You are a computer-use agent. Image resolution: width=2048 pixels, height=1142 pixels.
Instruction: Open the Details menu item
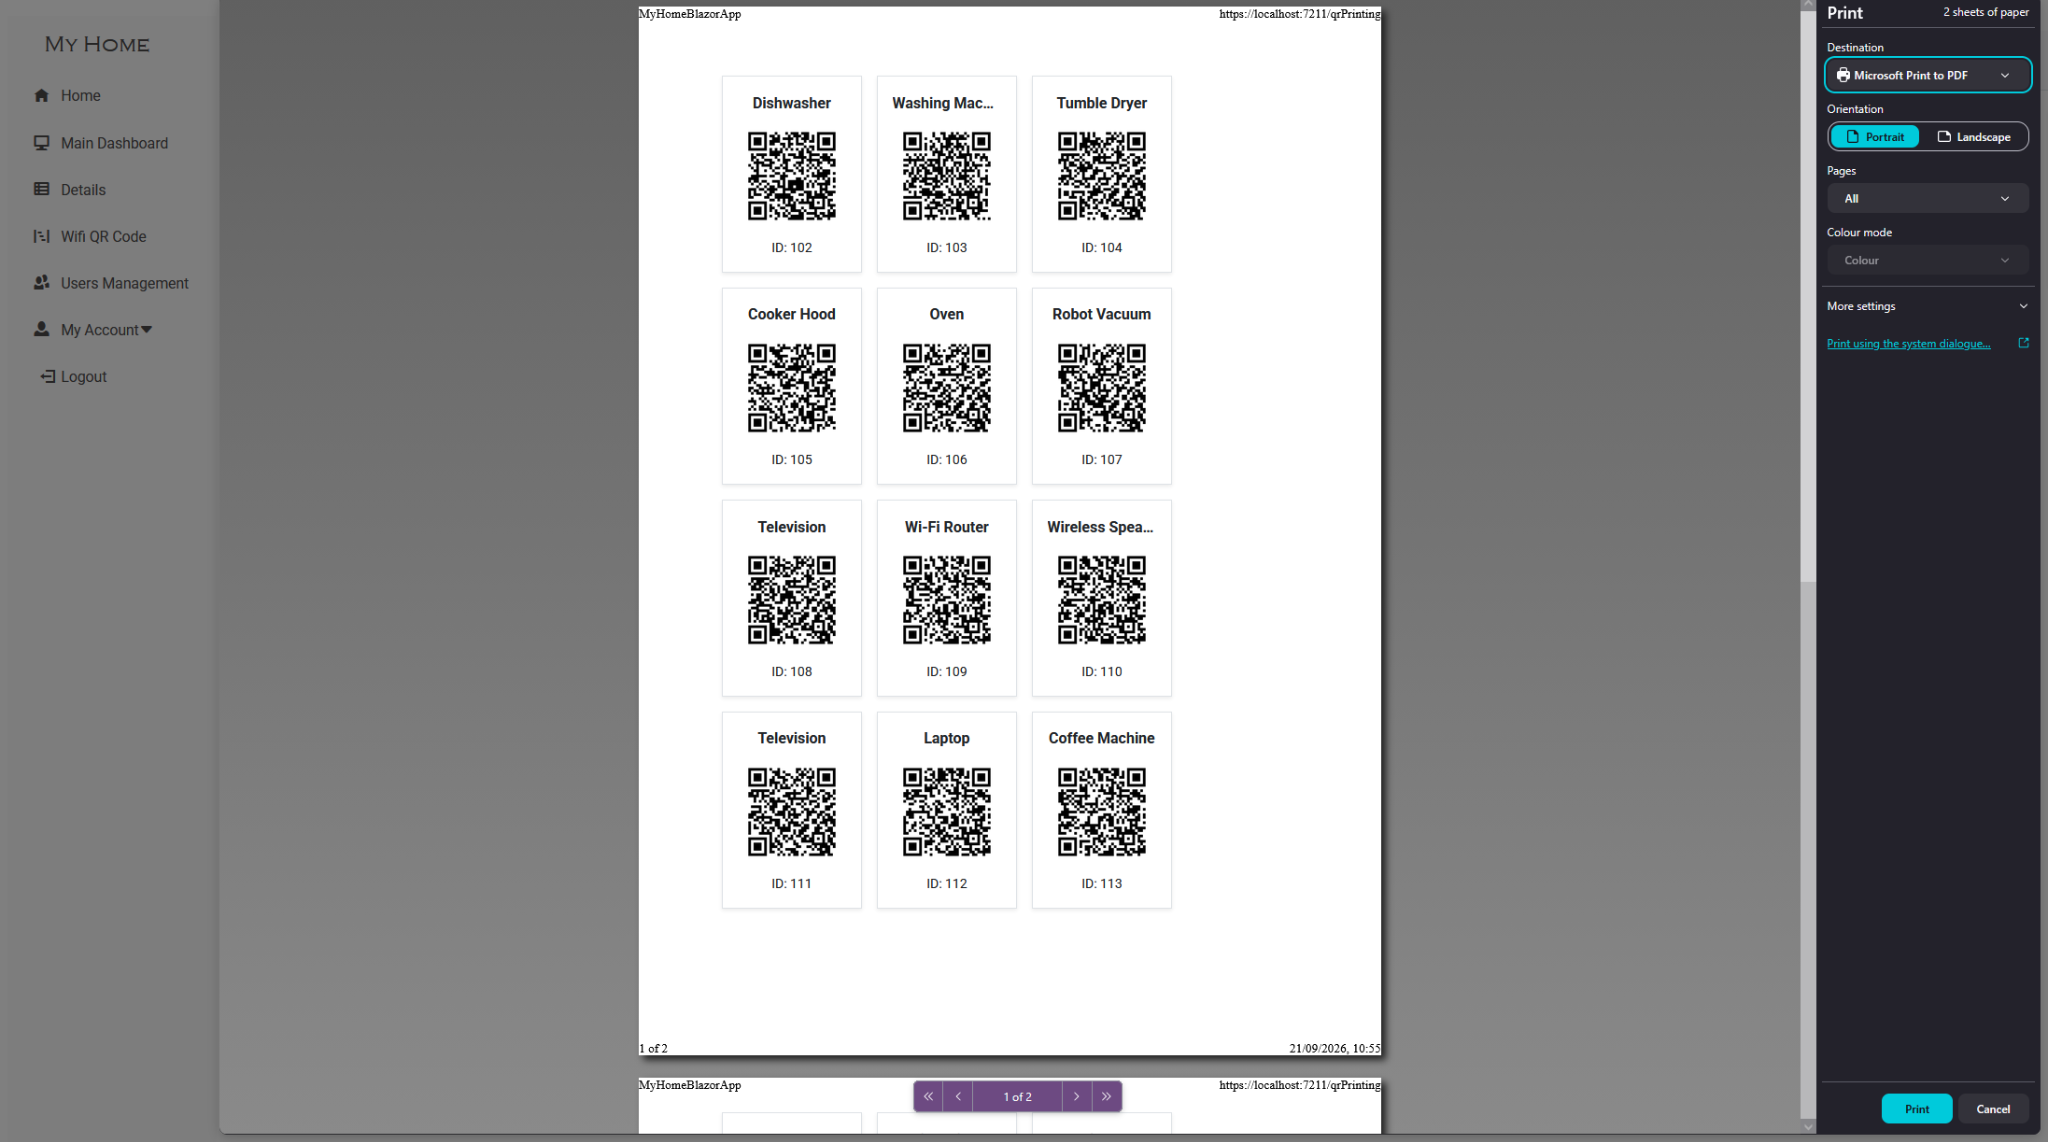pos(83,189)
